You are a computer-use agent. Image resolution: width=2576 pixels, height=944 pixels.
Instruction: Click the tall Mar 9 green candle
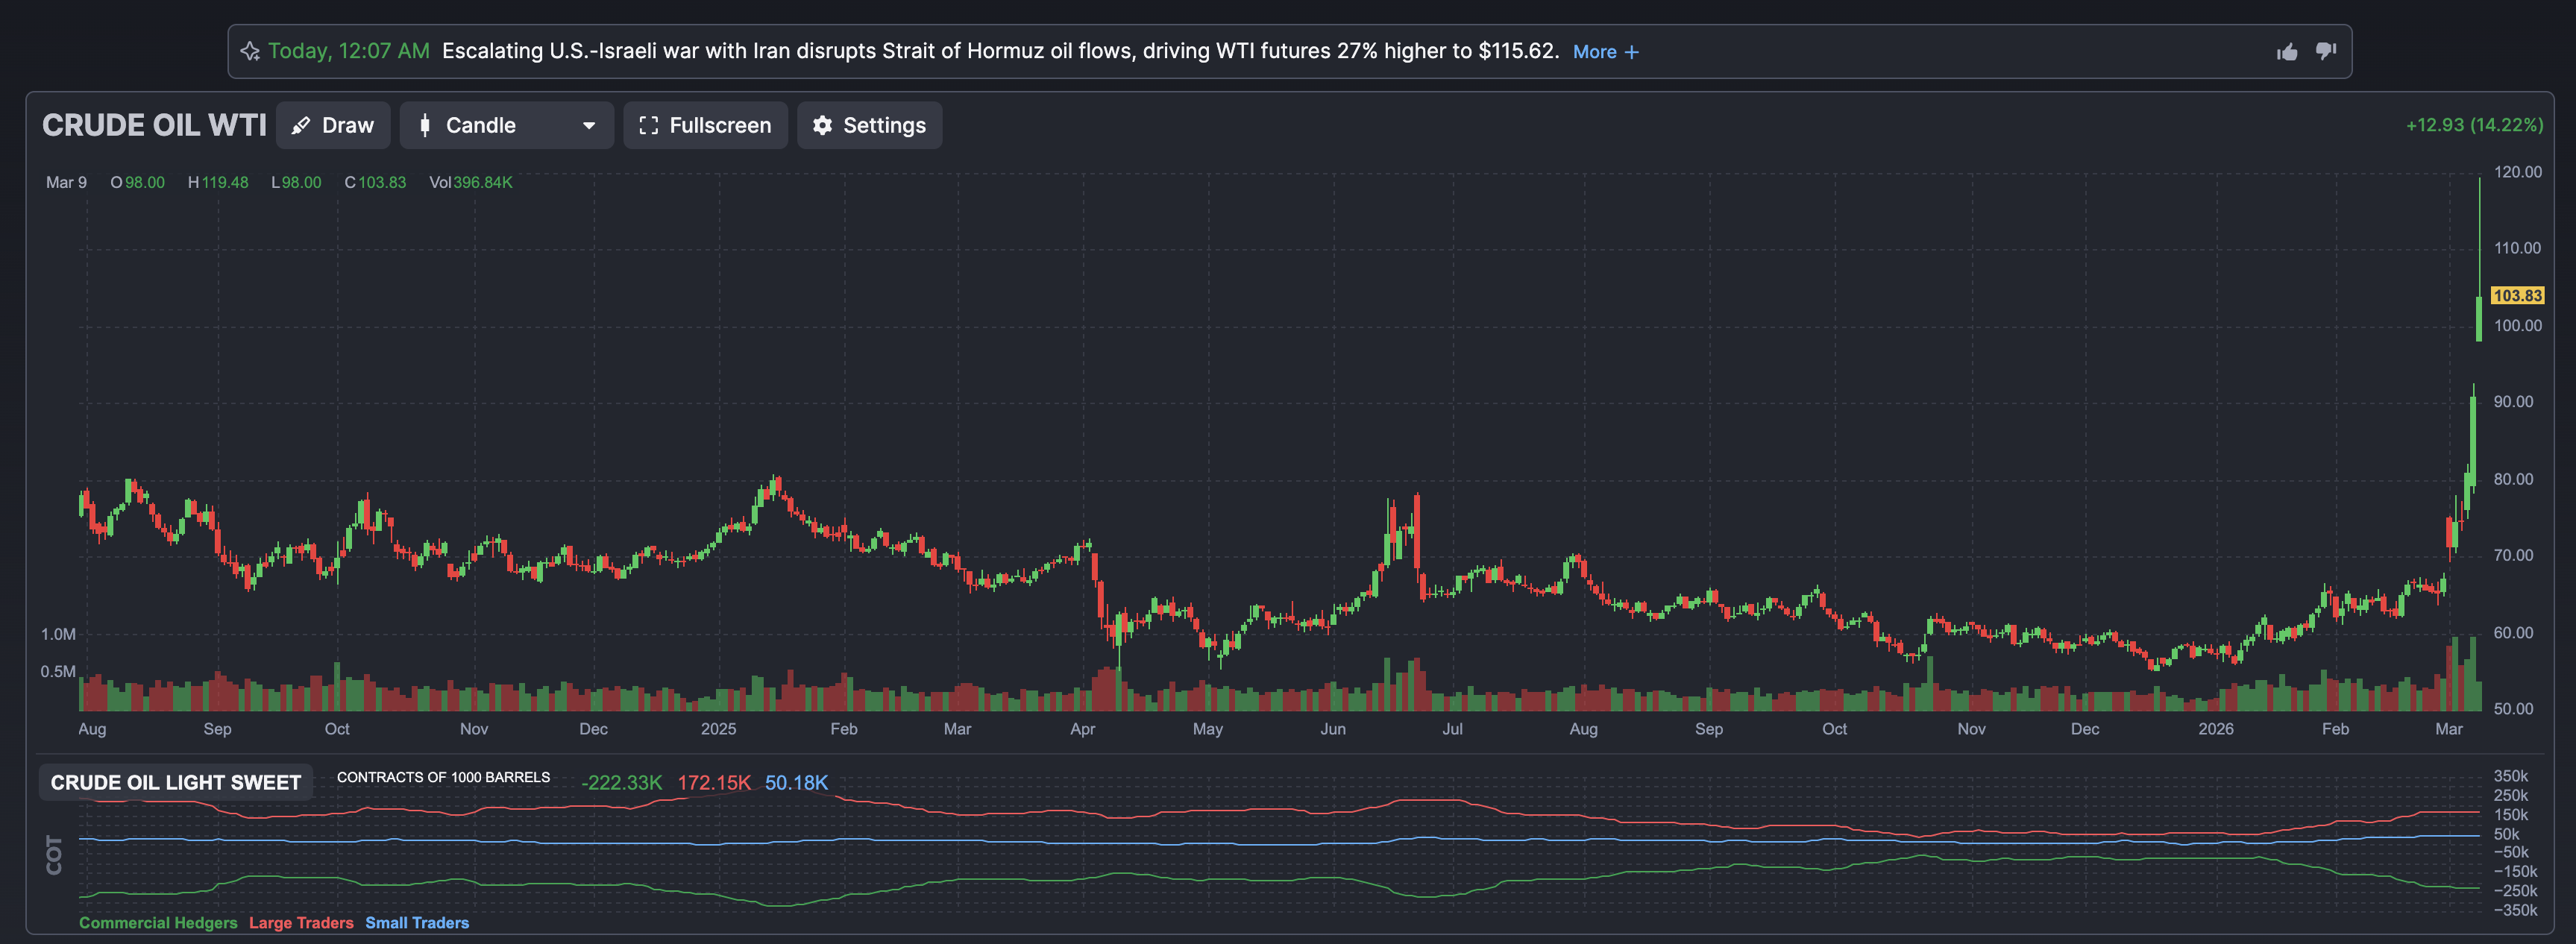click(2479, 318)
